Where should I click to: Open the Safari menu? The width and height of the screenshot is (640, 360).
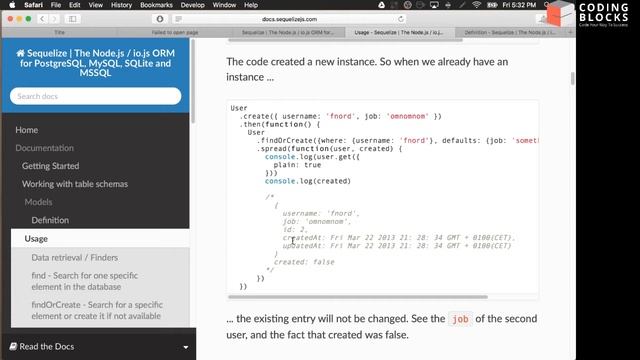33,5
